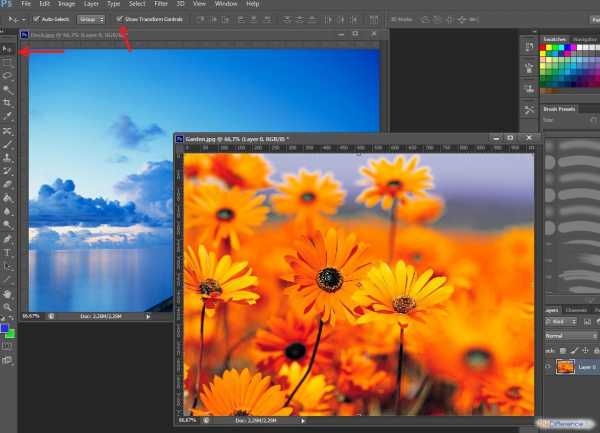The height and width of the screenshot is (433, 600).
Task: Select the Zoom tool
Action: (7, 307)
